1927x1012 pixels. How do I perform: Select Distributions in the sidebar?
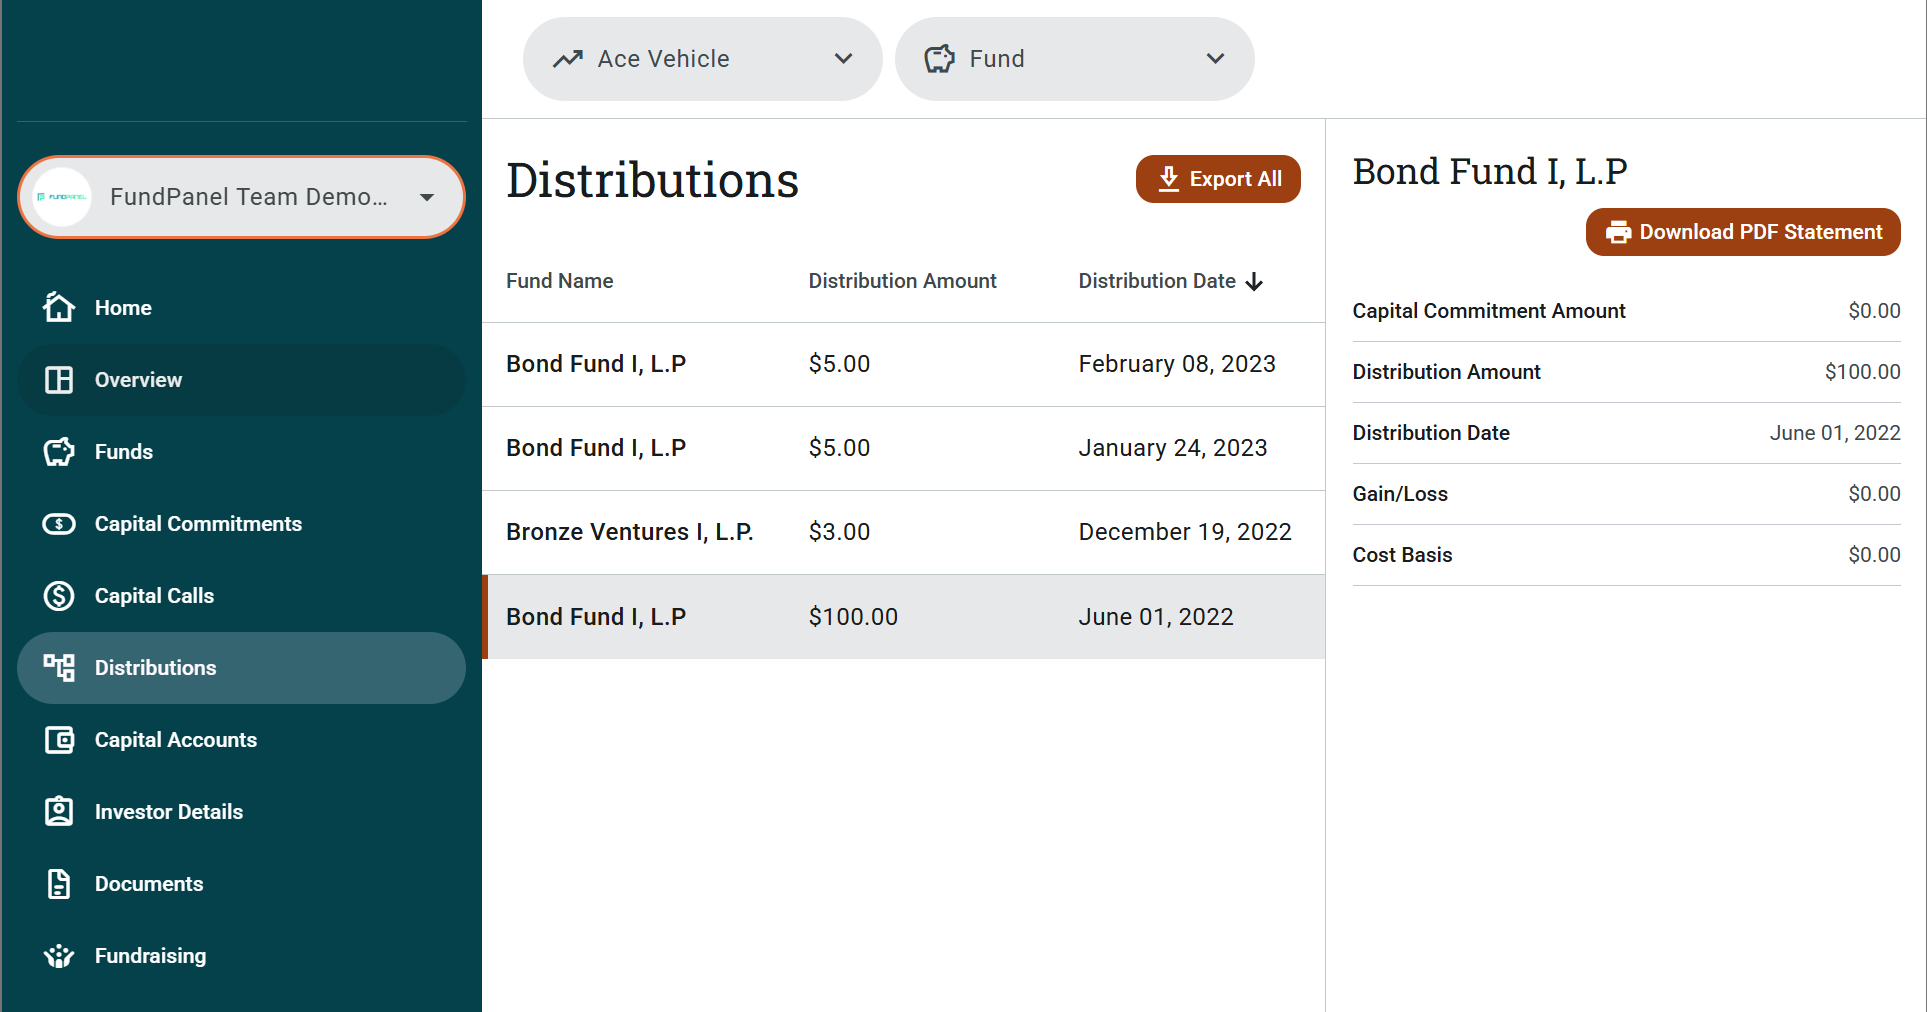[x=241, y=668]
